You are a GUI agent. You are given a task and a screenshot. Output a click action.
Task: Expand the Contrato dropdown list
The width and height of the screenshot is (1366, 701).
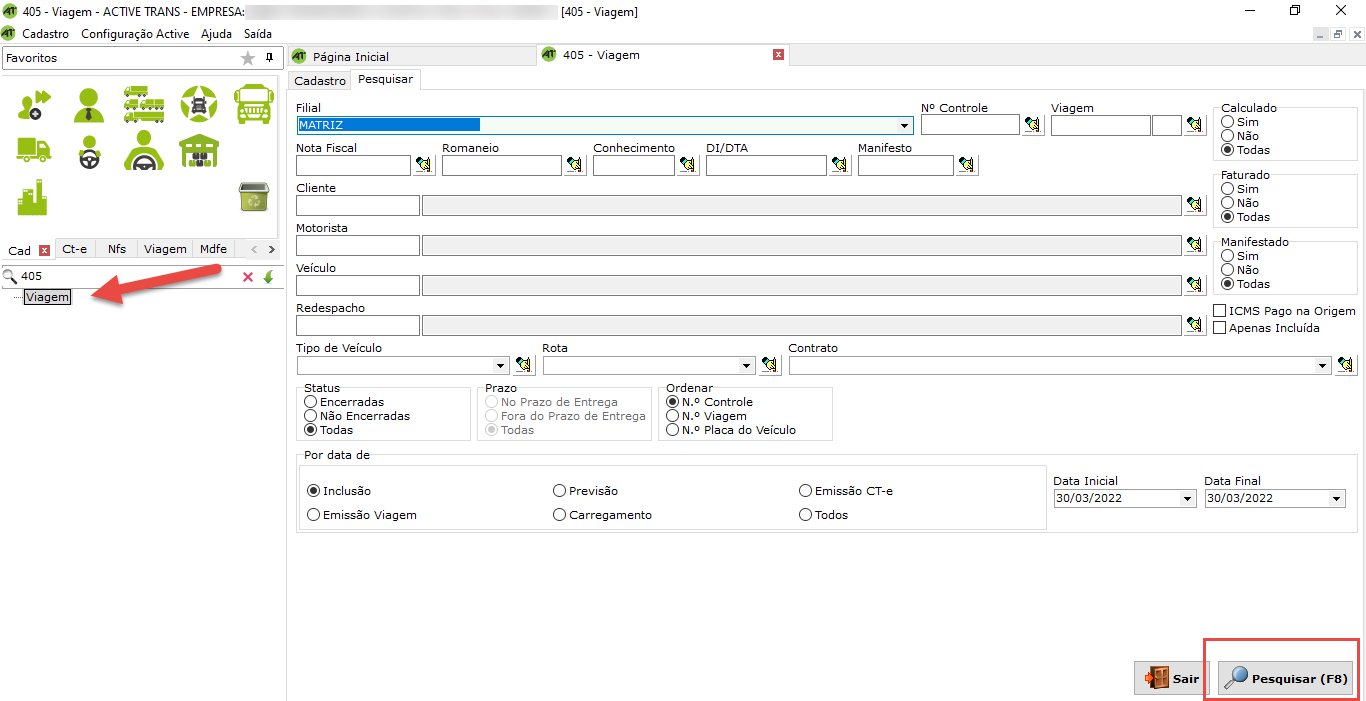pyautogui.click(x=1323, y=366)
